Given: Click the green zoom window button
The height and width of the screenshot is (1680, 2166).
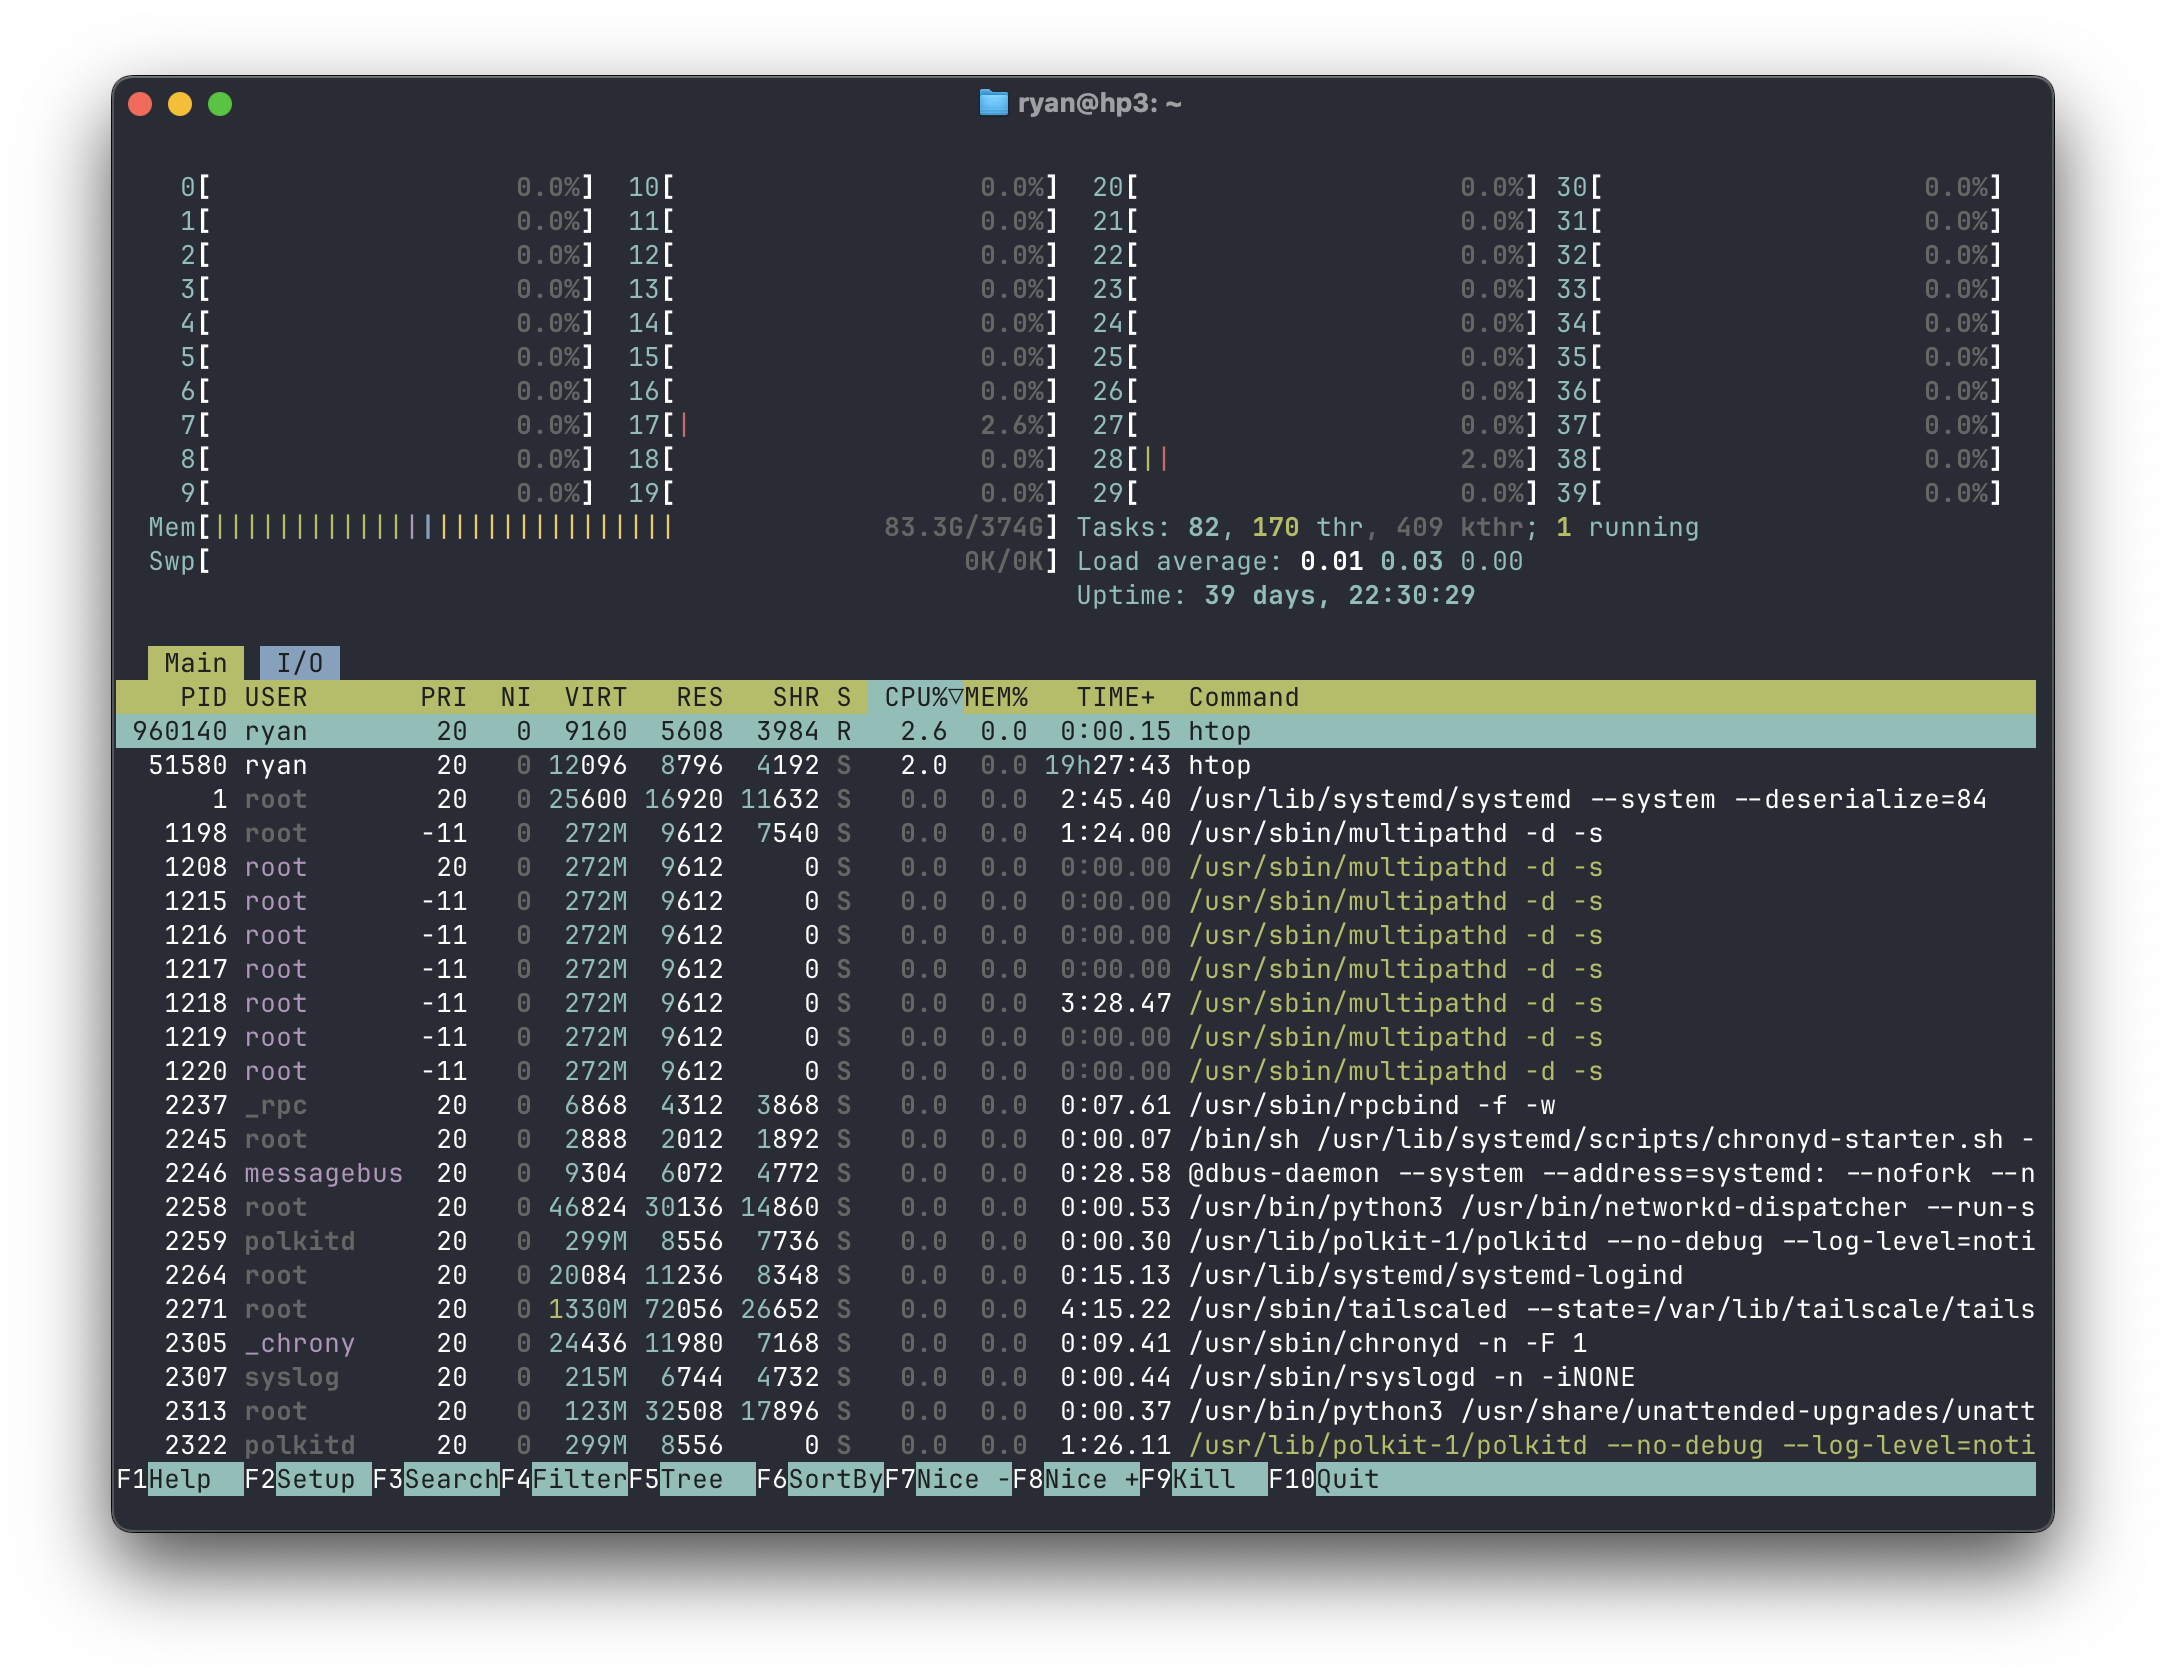Looking at the screenshot, I should pos(220,104).
